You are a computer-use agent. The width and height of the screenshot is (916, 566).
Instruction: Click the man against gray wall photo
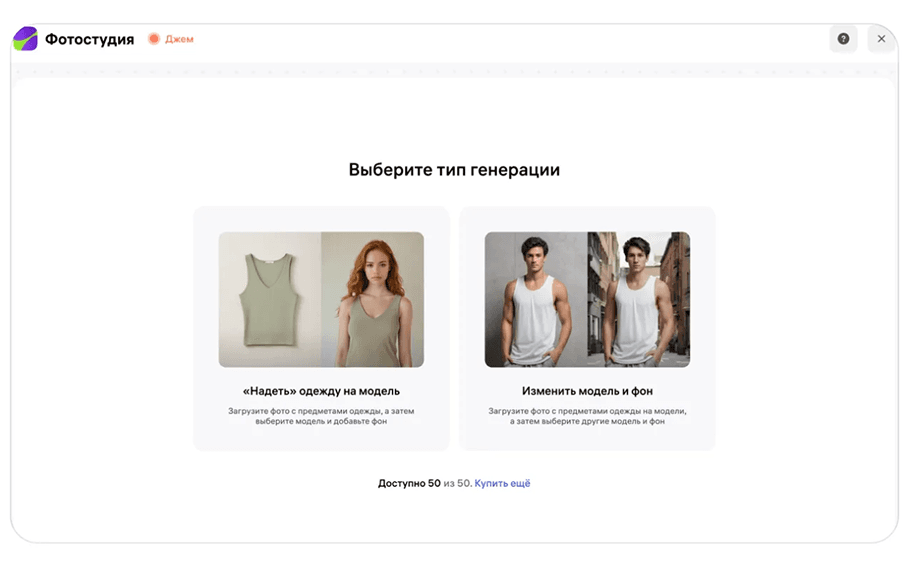coord(536,299)
